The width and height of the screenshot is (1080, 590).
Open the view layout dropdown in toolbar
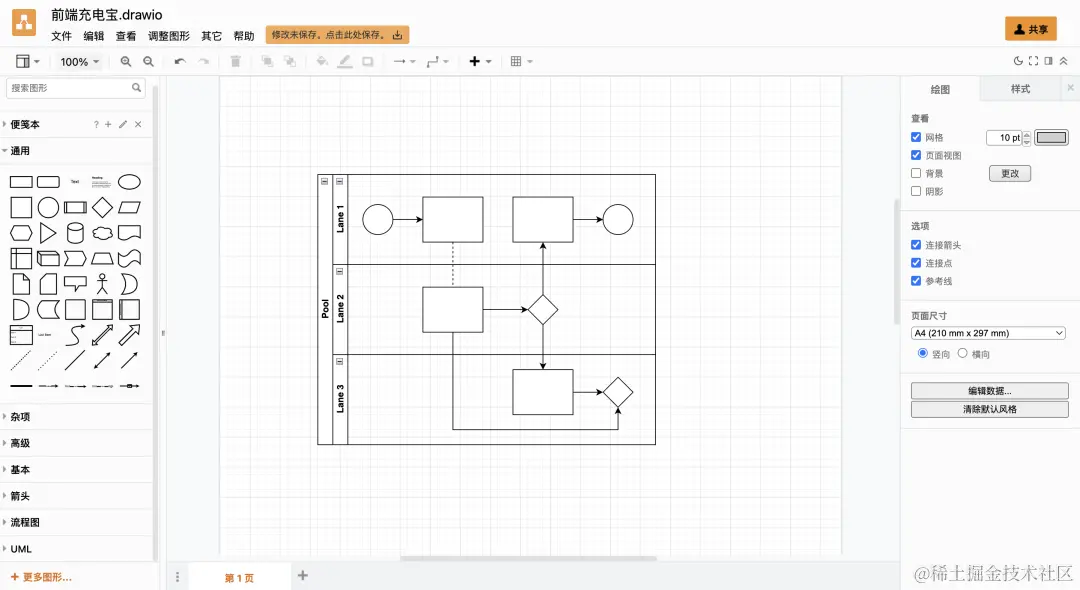(28, 61)
